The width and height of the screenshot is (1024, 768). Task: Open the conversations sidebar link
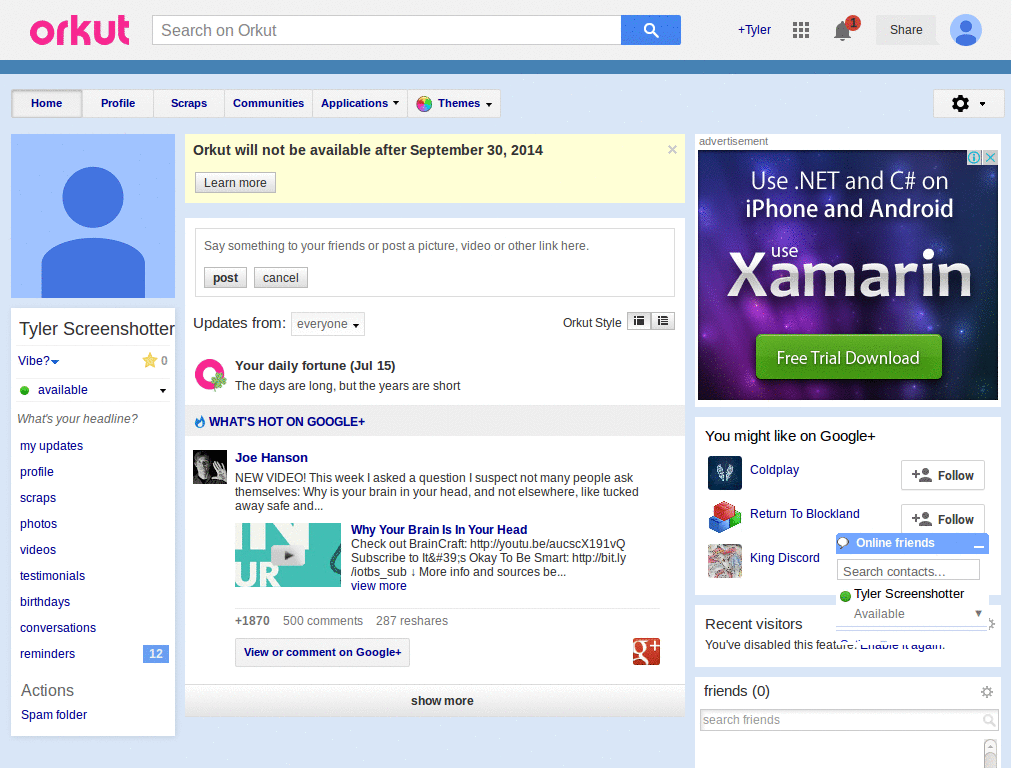click(57, 628)
